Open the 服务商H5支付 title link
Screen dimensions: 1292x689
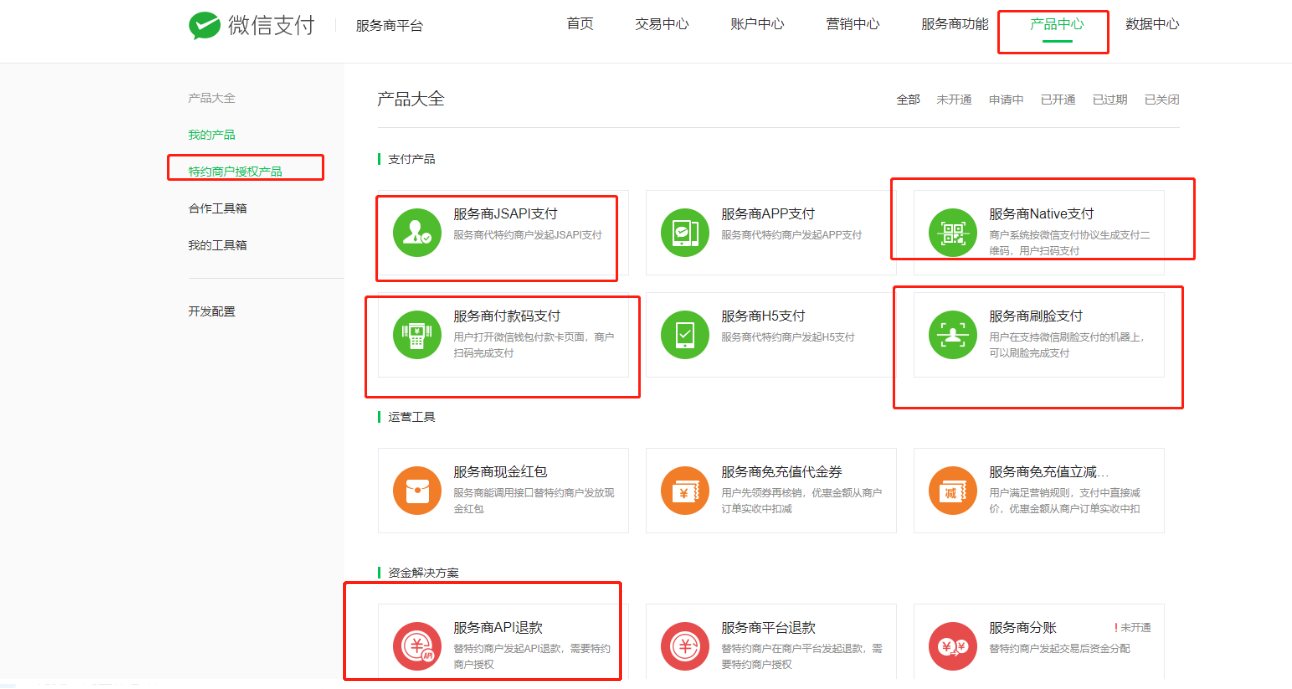click(763, 316)
